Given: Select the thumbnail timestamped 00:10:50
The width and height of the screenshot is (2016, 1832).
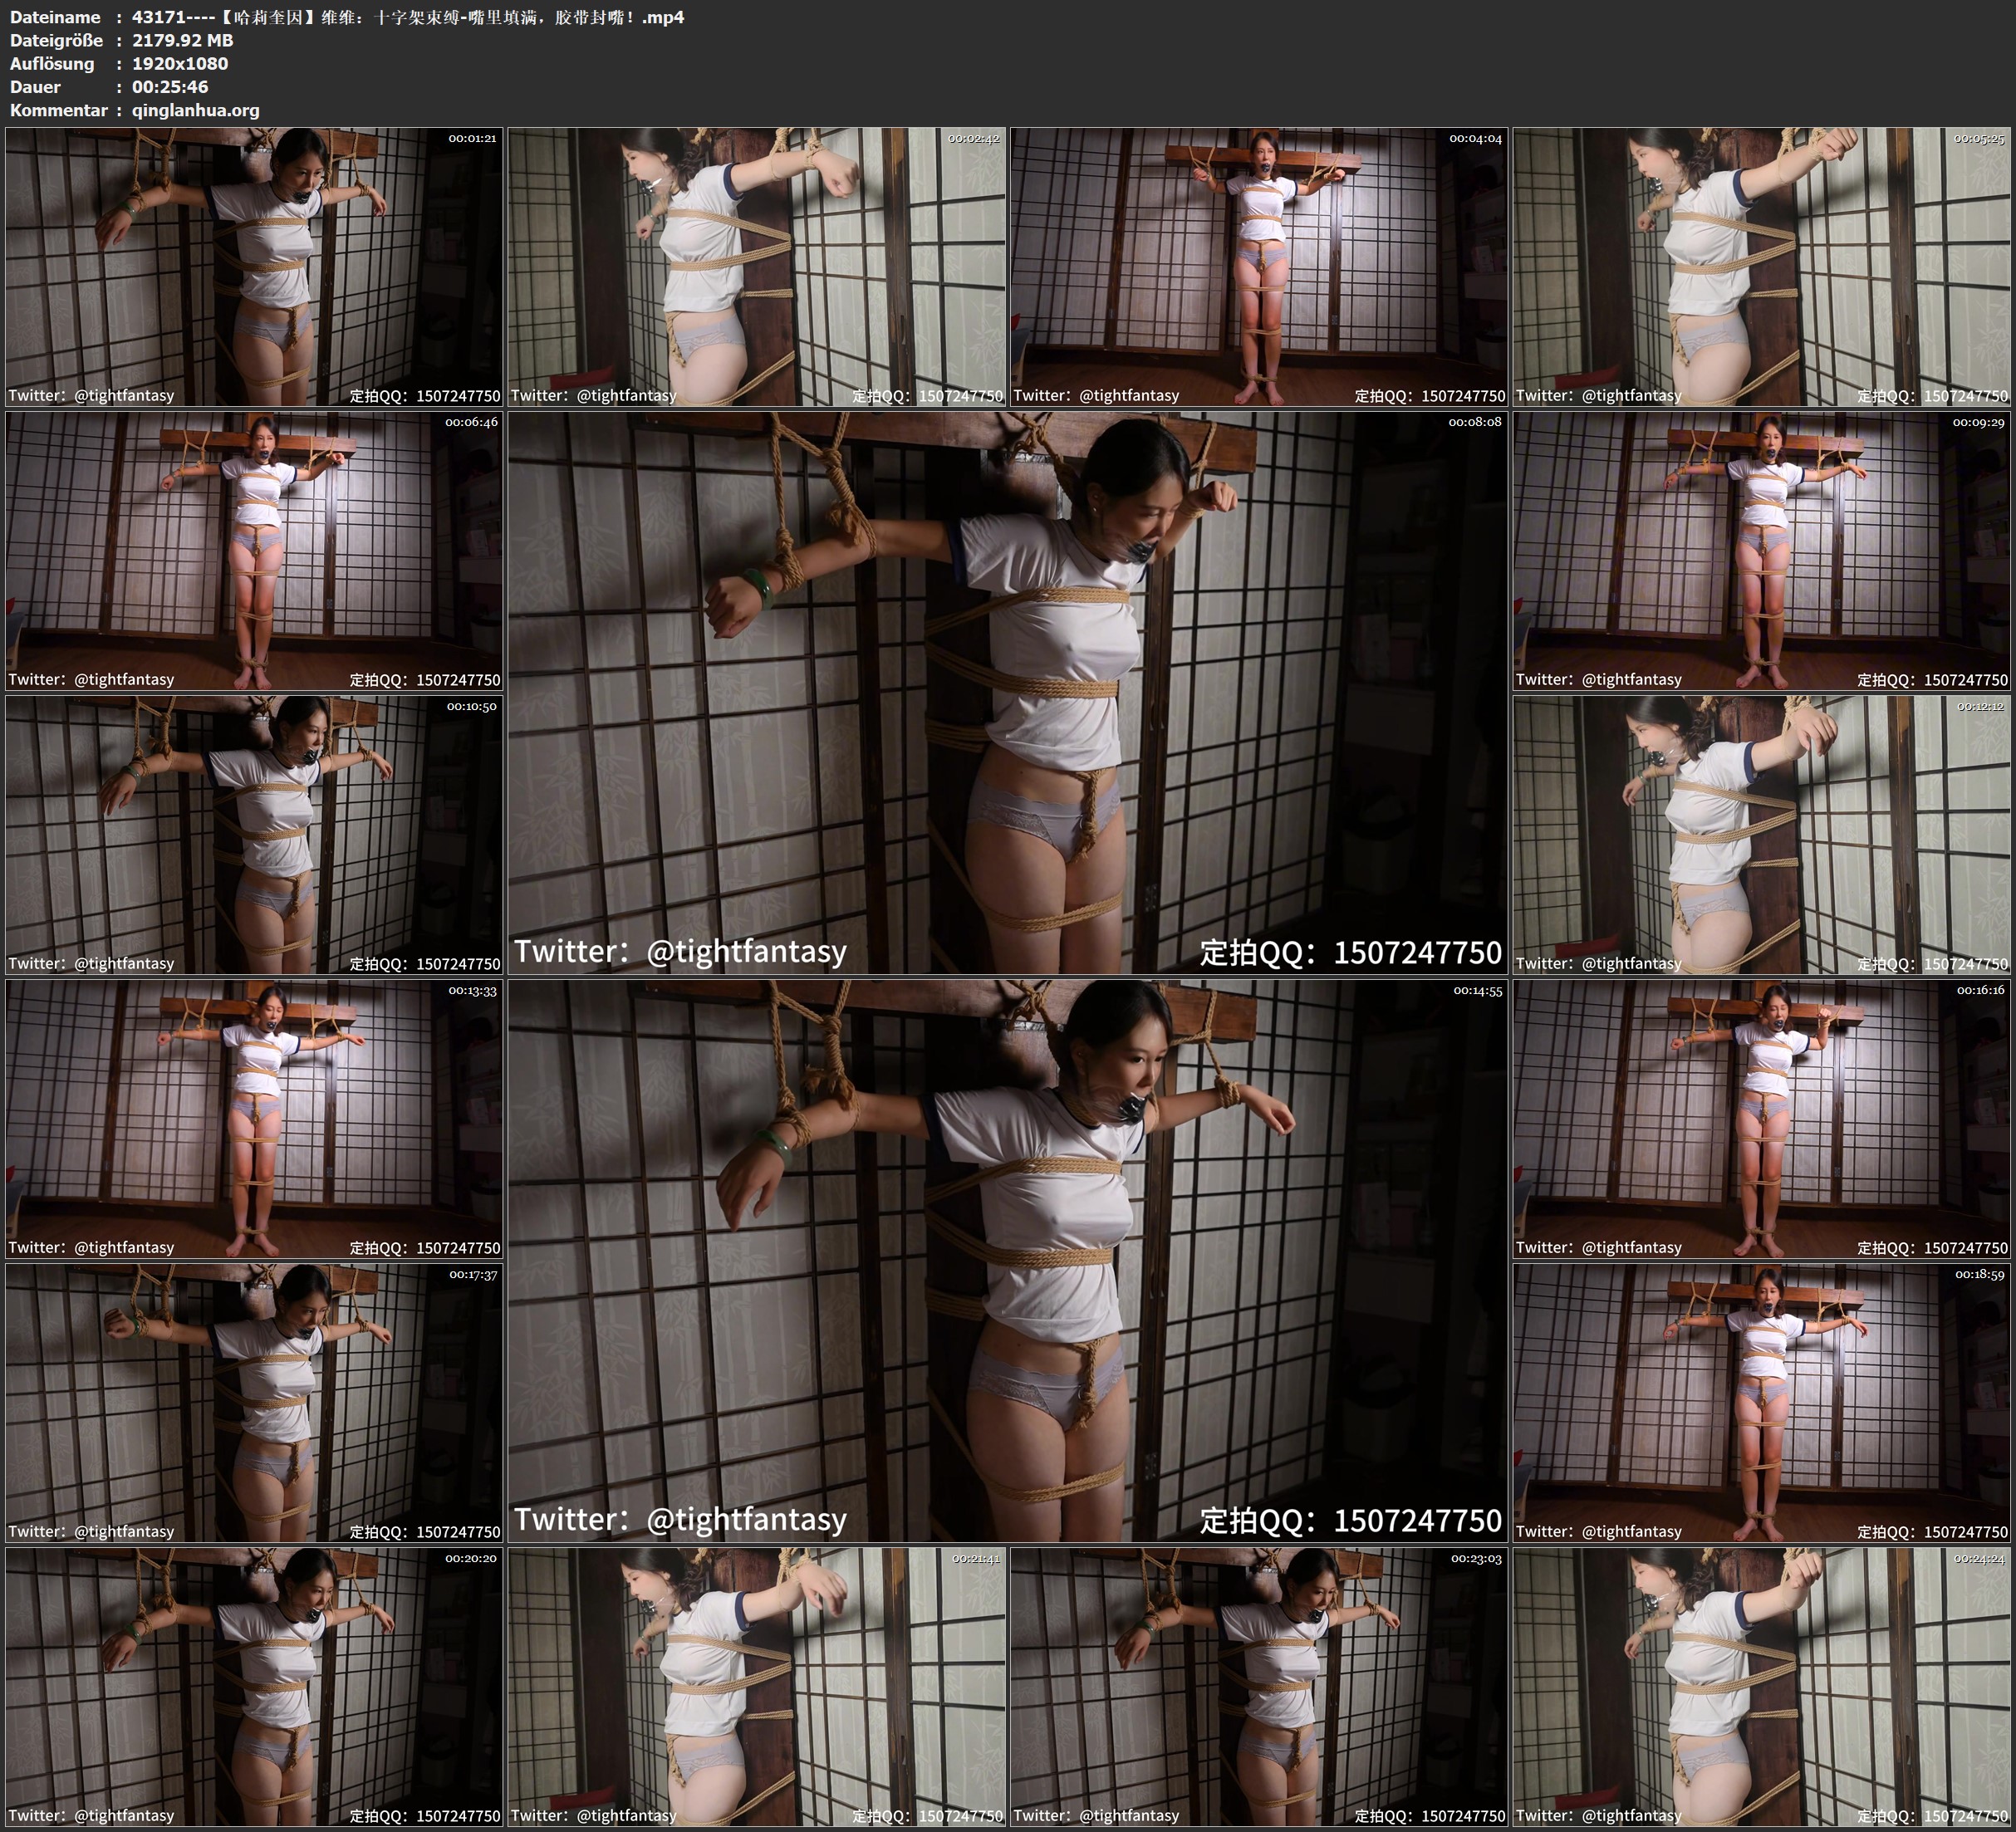Looking at the screenshot, I should point(254,834).
